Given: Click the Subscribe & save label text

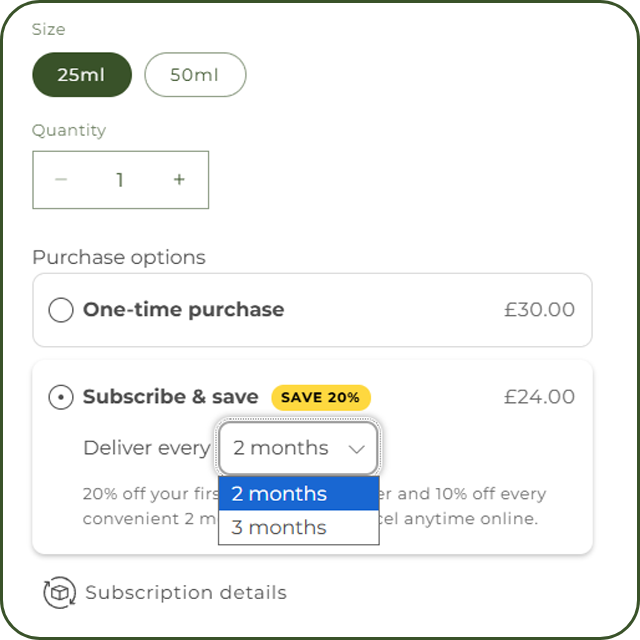Looking at the screenshot, I should [x=170, y=397].
